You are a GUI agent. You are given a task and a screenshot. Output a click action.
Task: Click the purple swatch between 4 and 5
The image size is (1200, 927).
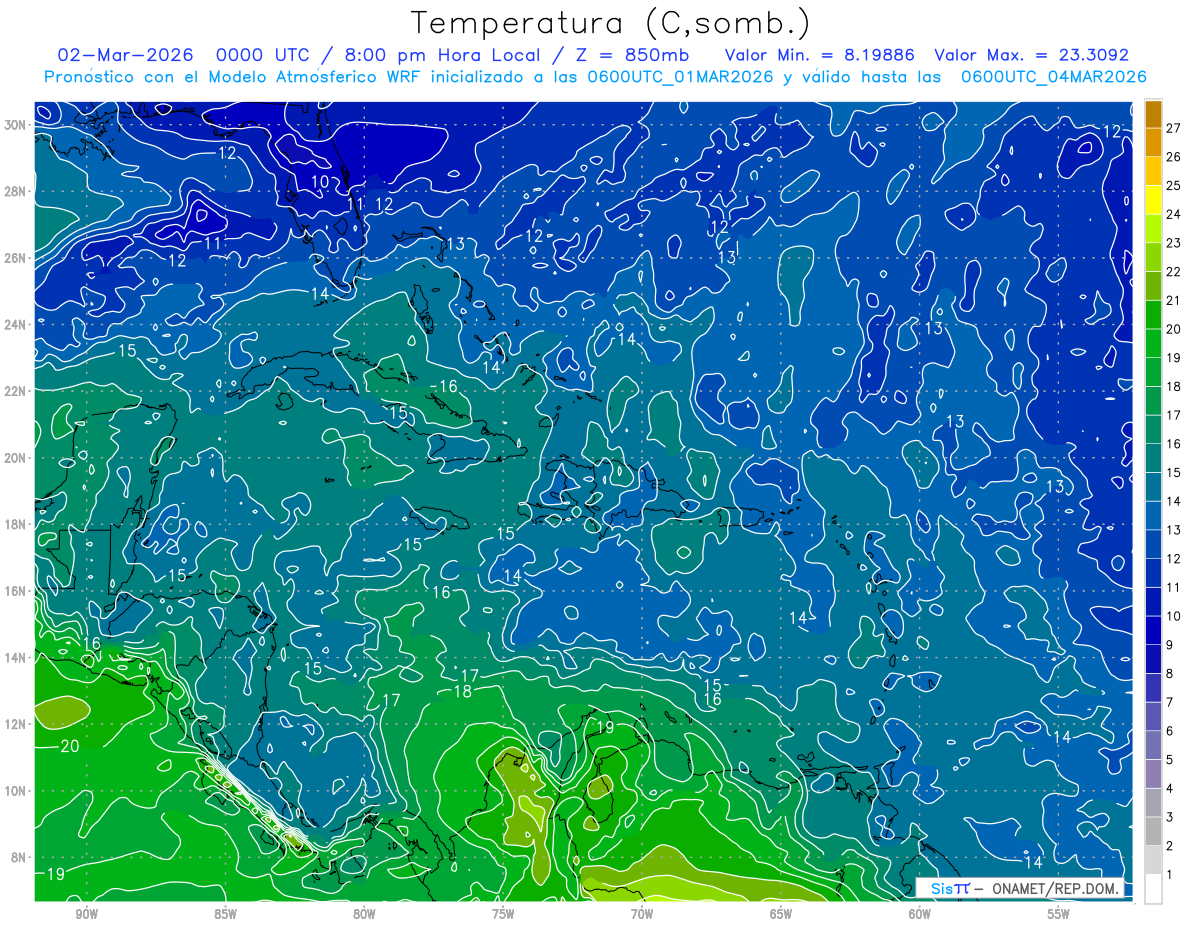tap(1153, 774)
